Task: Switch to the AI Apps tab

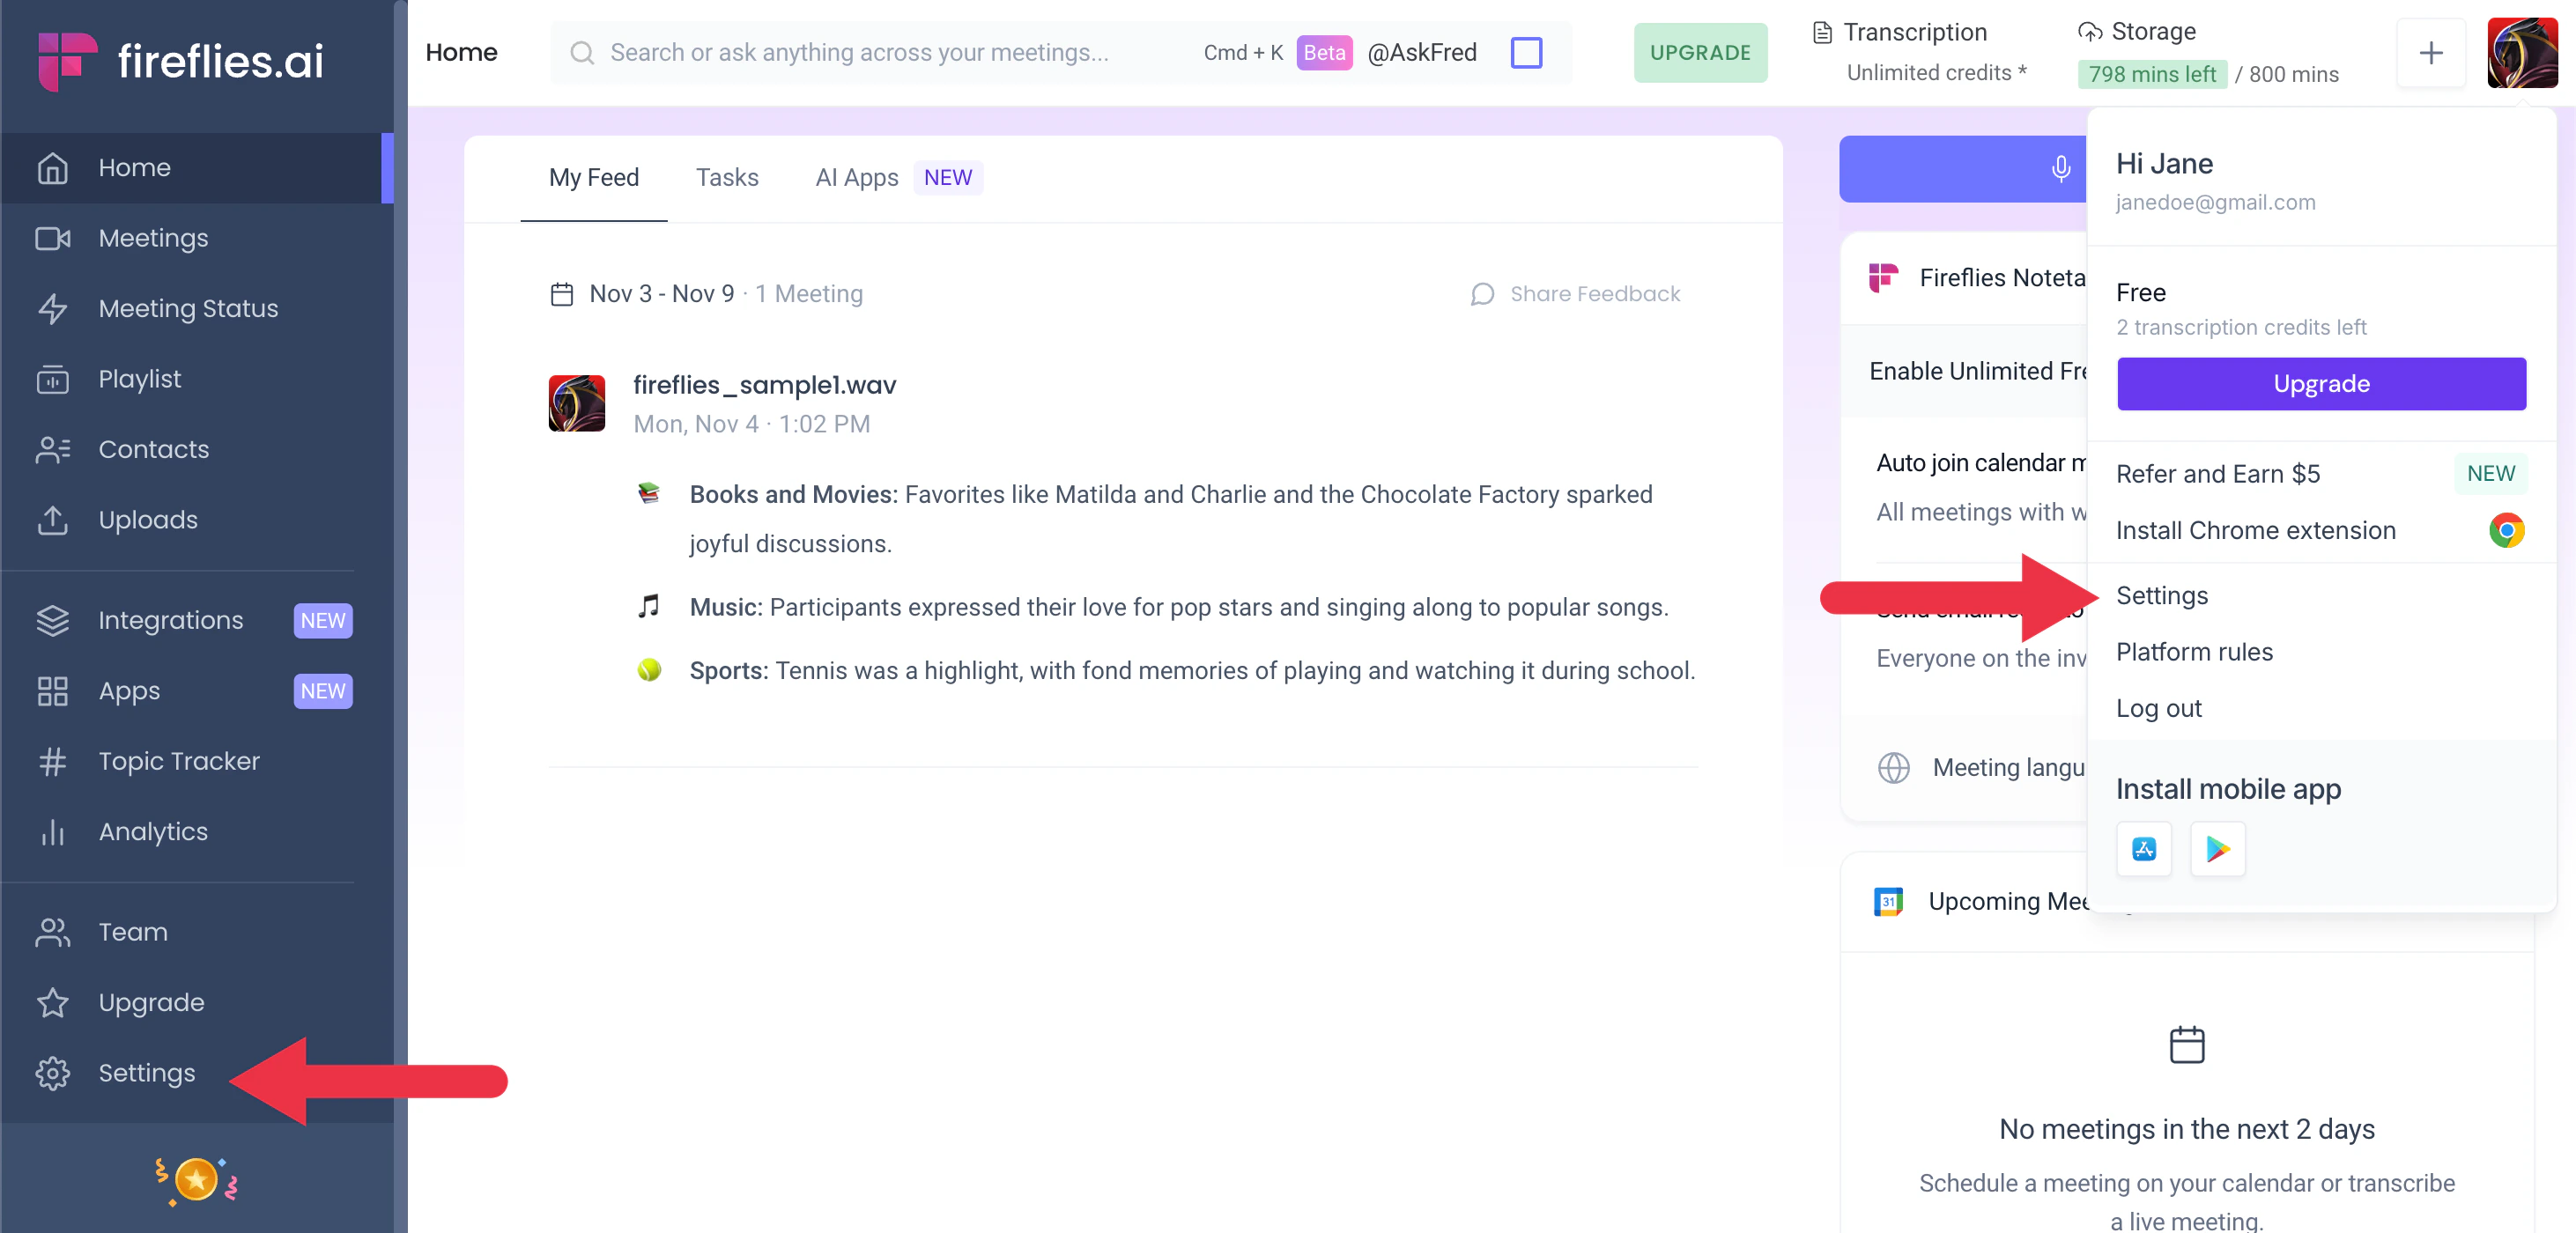Action: (x=856, y=178)
